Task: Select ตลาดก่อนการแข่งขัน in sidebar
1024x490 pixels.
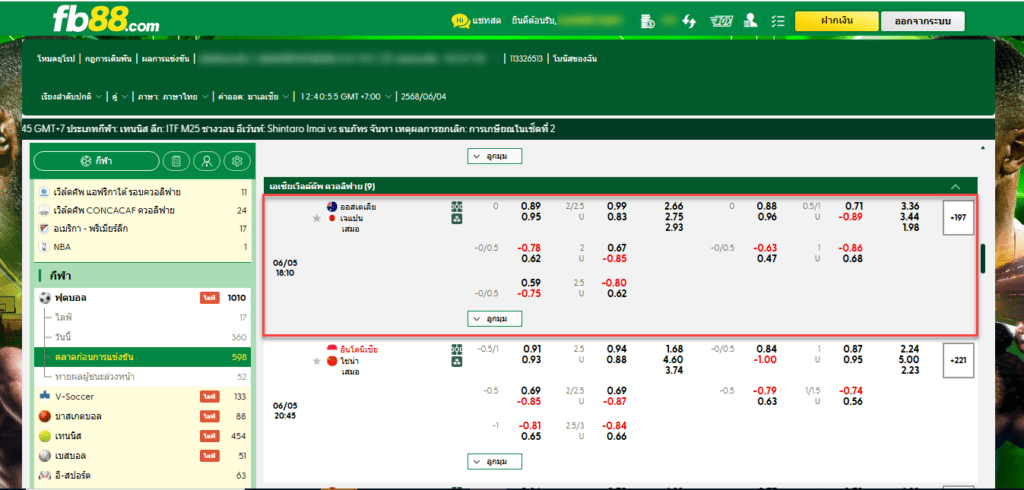Action: (142, 357)
